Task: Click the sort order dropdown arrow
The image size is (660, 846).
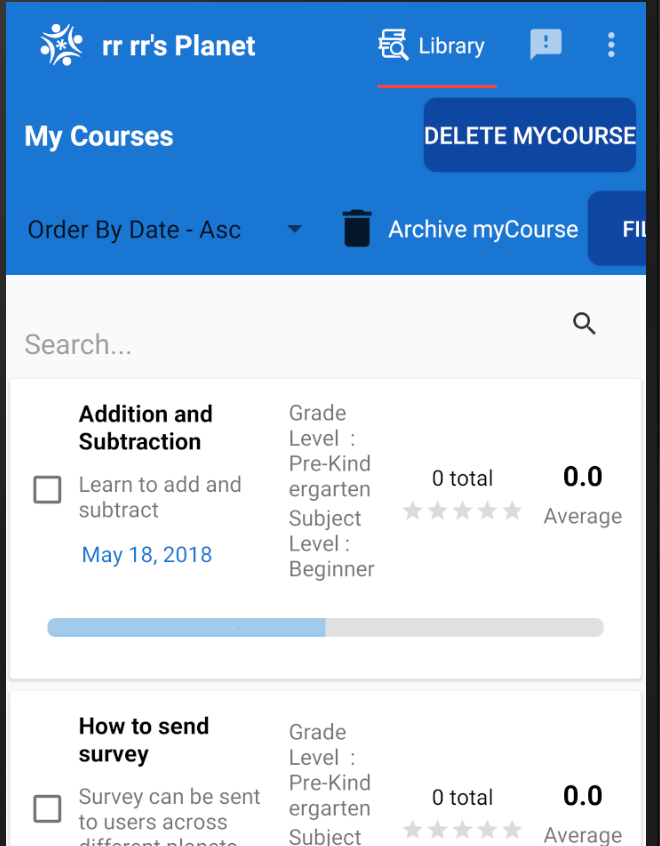Action: click(x=294, y=229)
